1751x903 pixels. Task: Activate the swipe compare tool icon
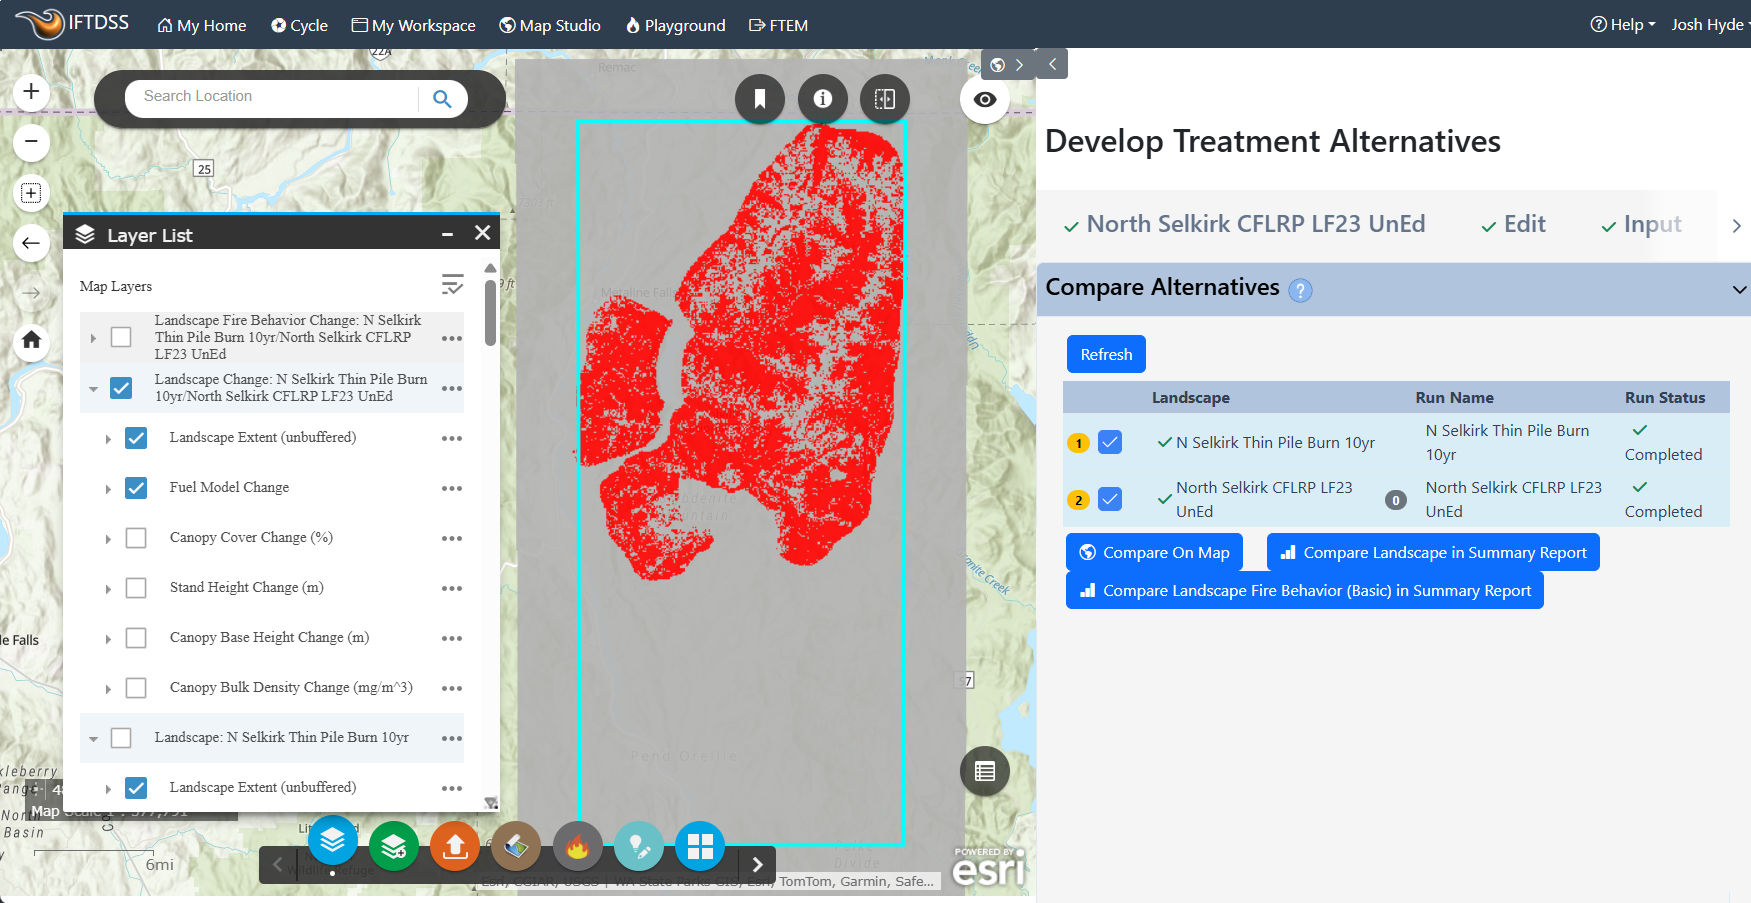(x=884, y=99)
